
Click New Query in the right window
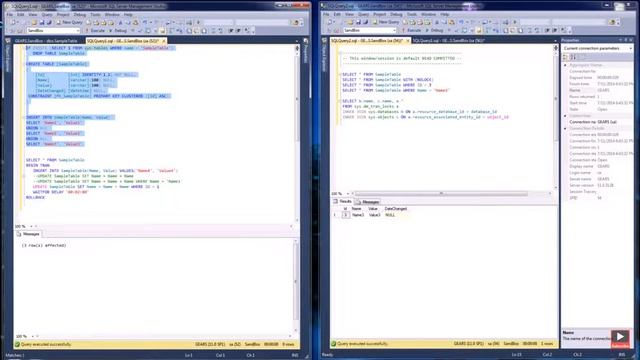point(386,22)
